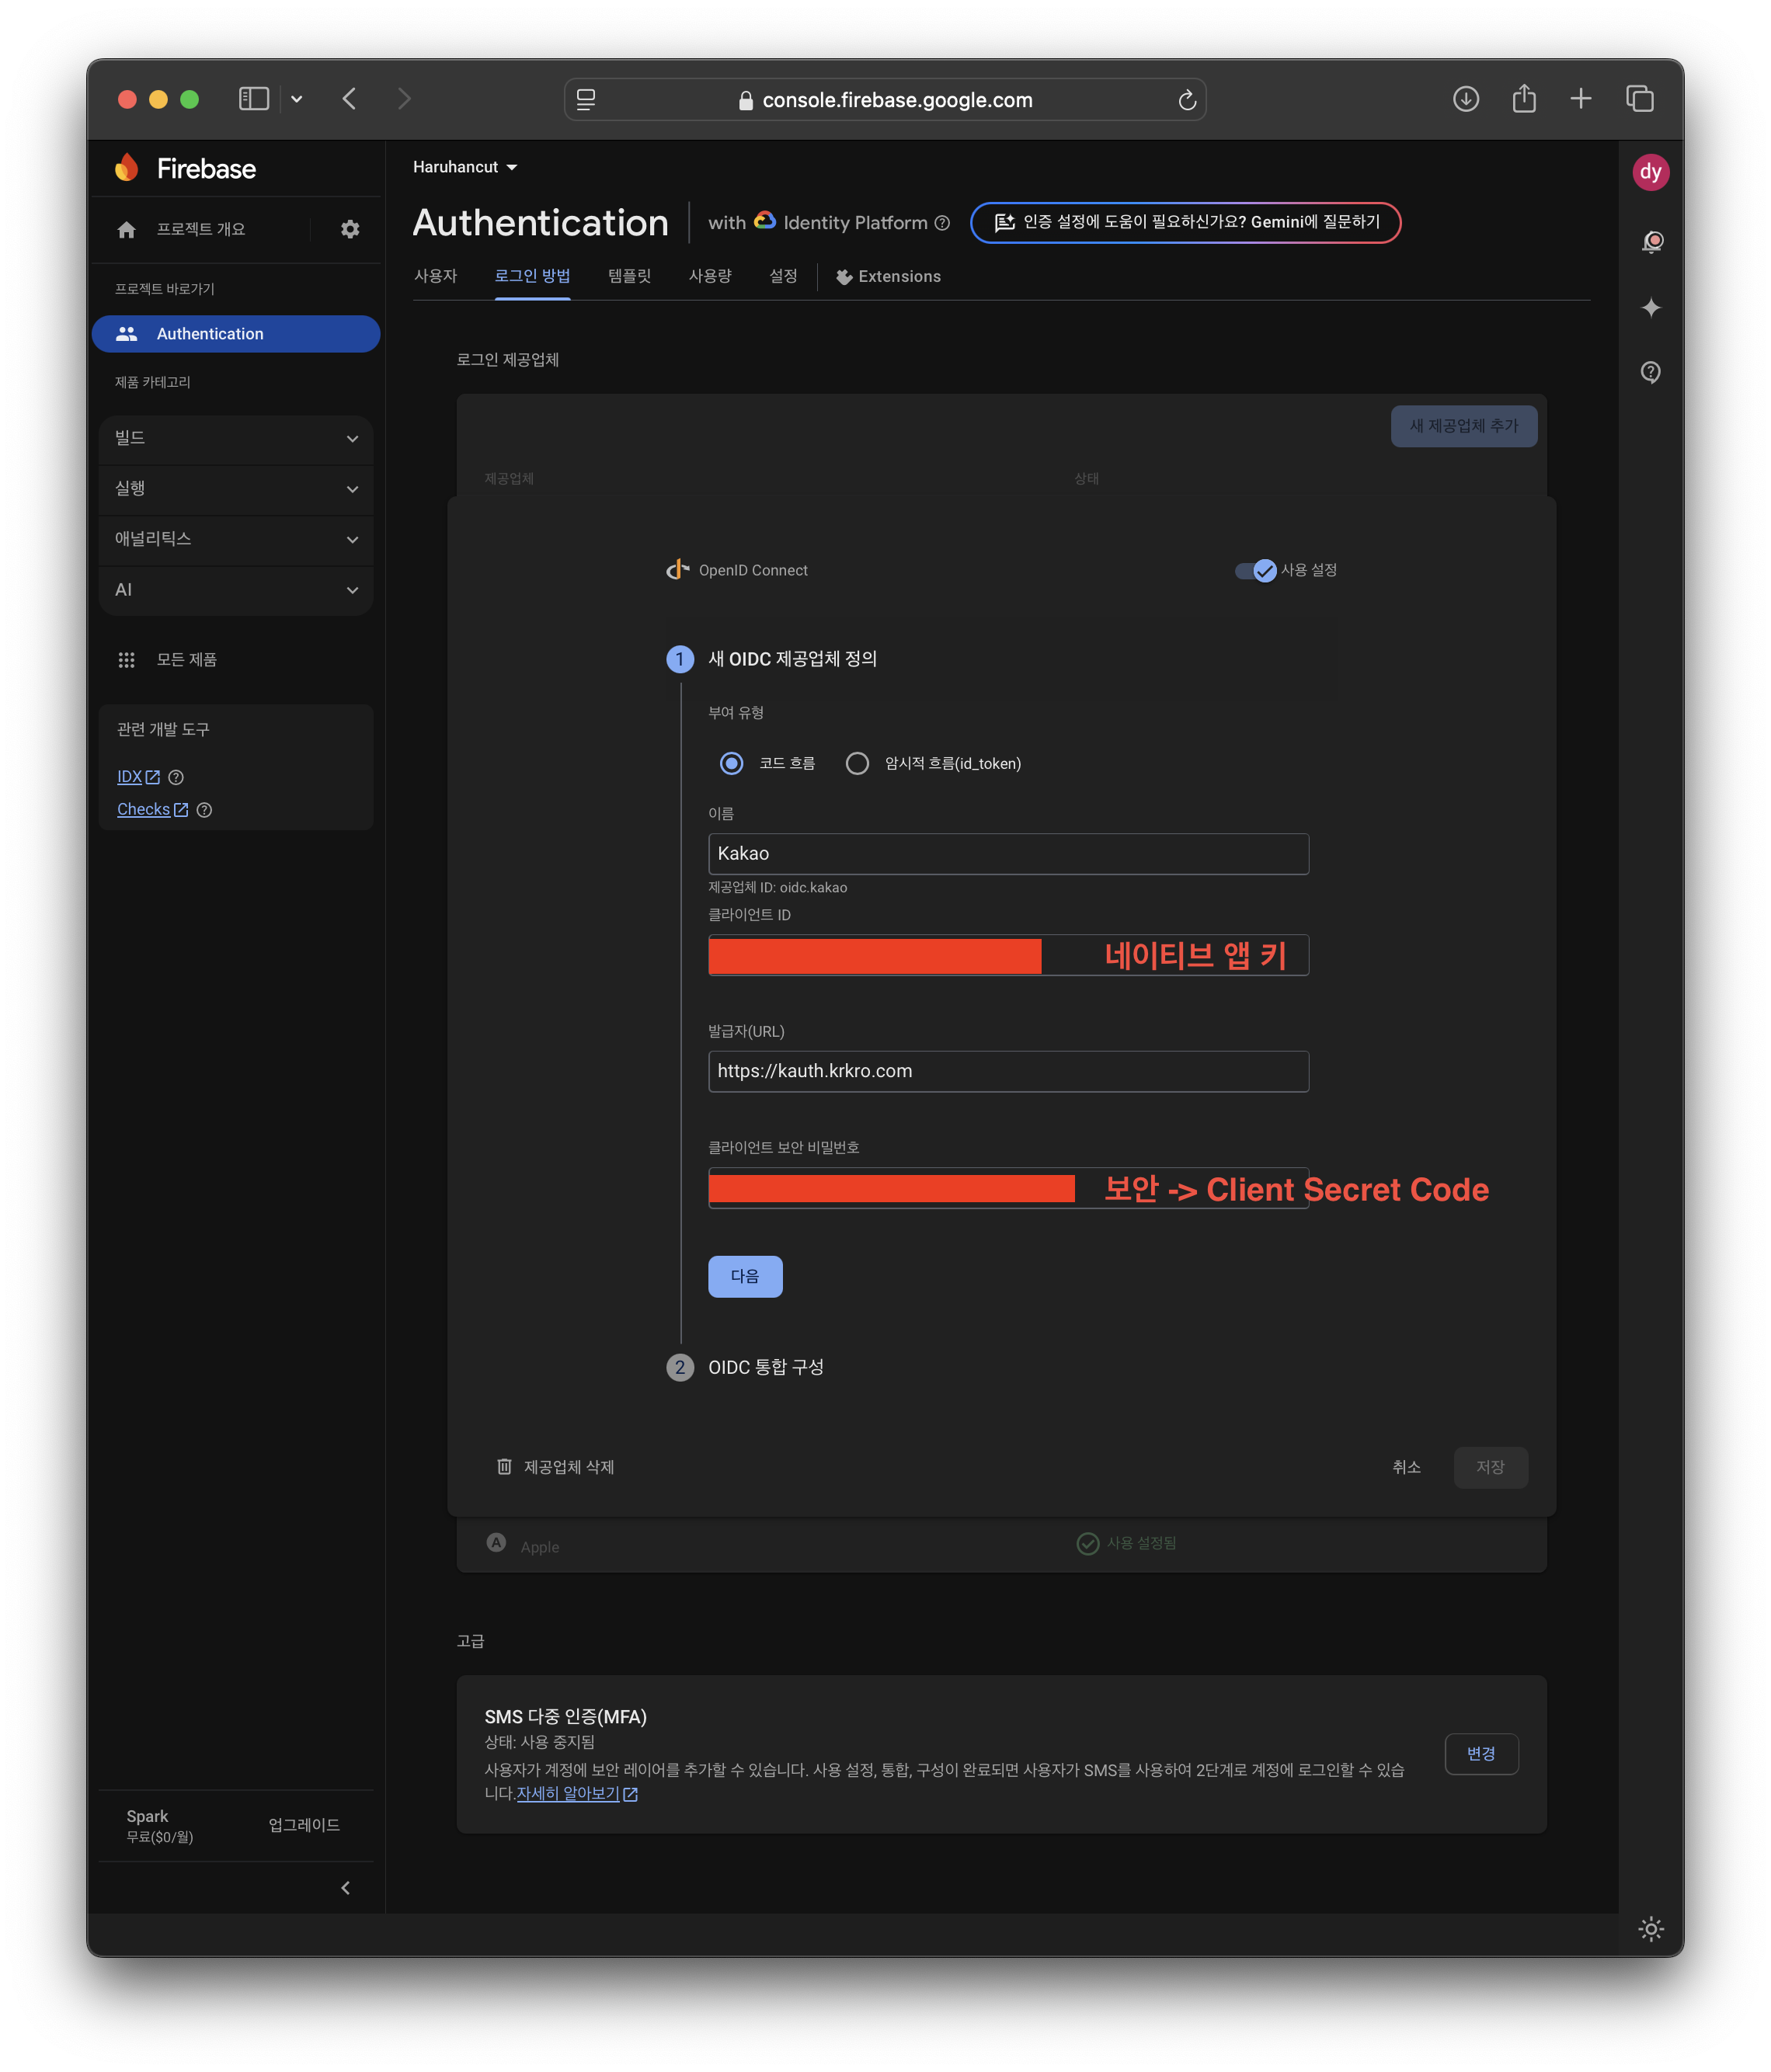The height and width of the screenshot is (2072, 1771).
Task: Expand the 빌드 category
Action: (x=236, y=438)
